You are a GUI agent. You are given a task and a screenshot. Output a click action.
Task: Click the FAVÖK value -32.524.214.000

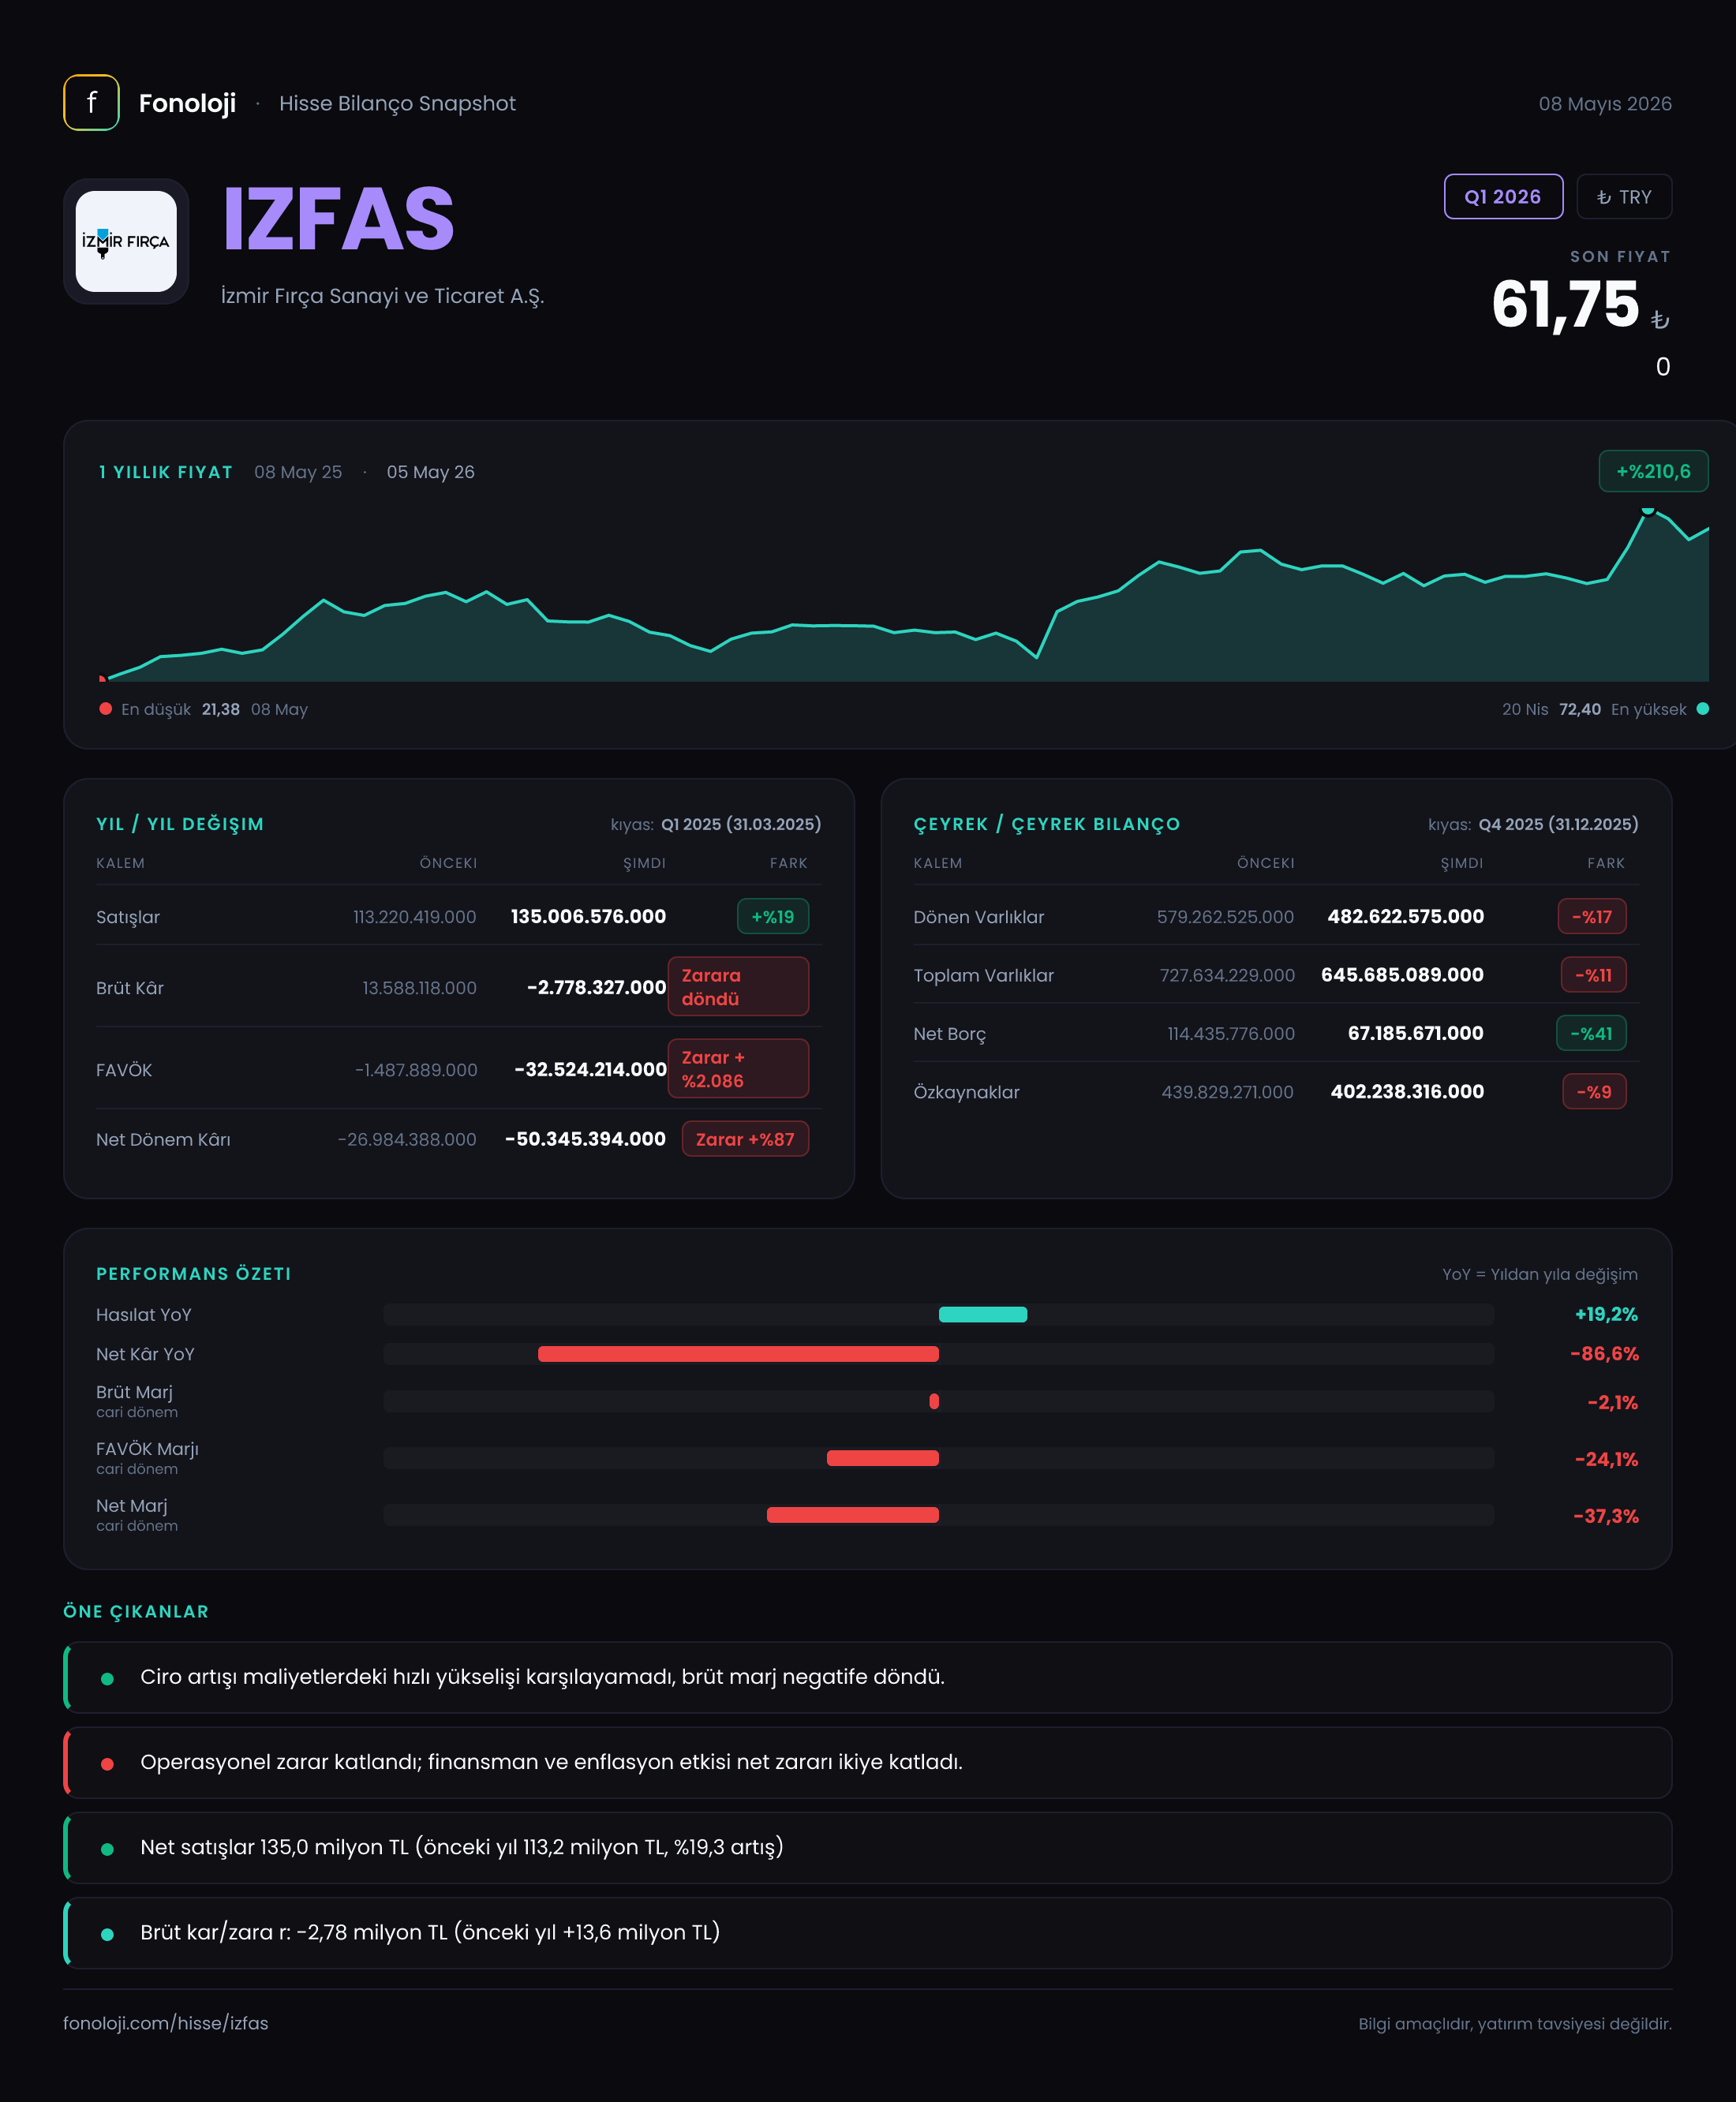[x=590, y=1069]
